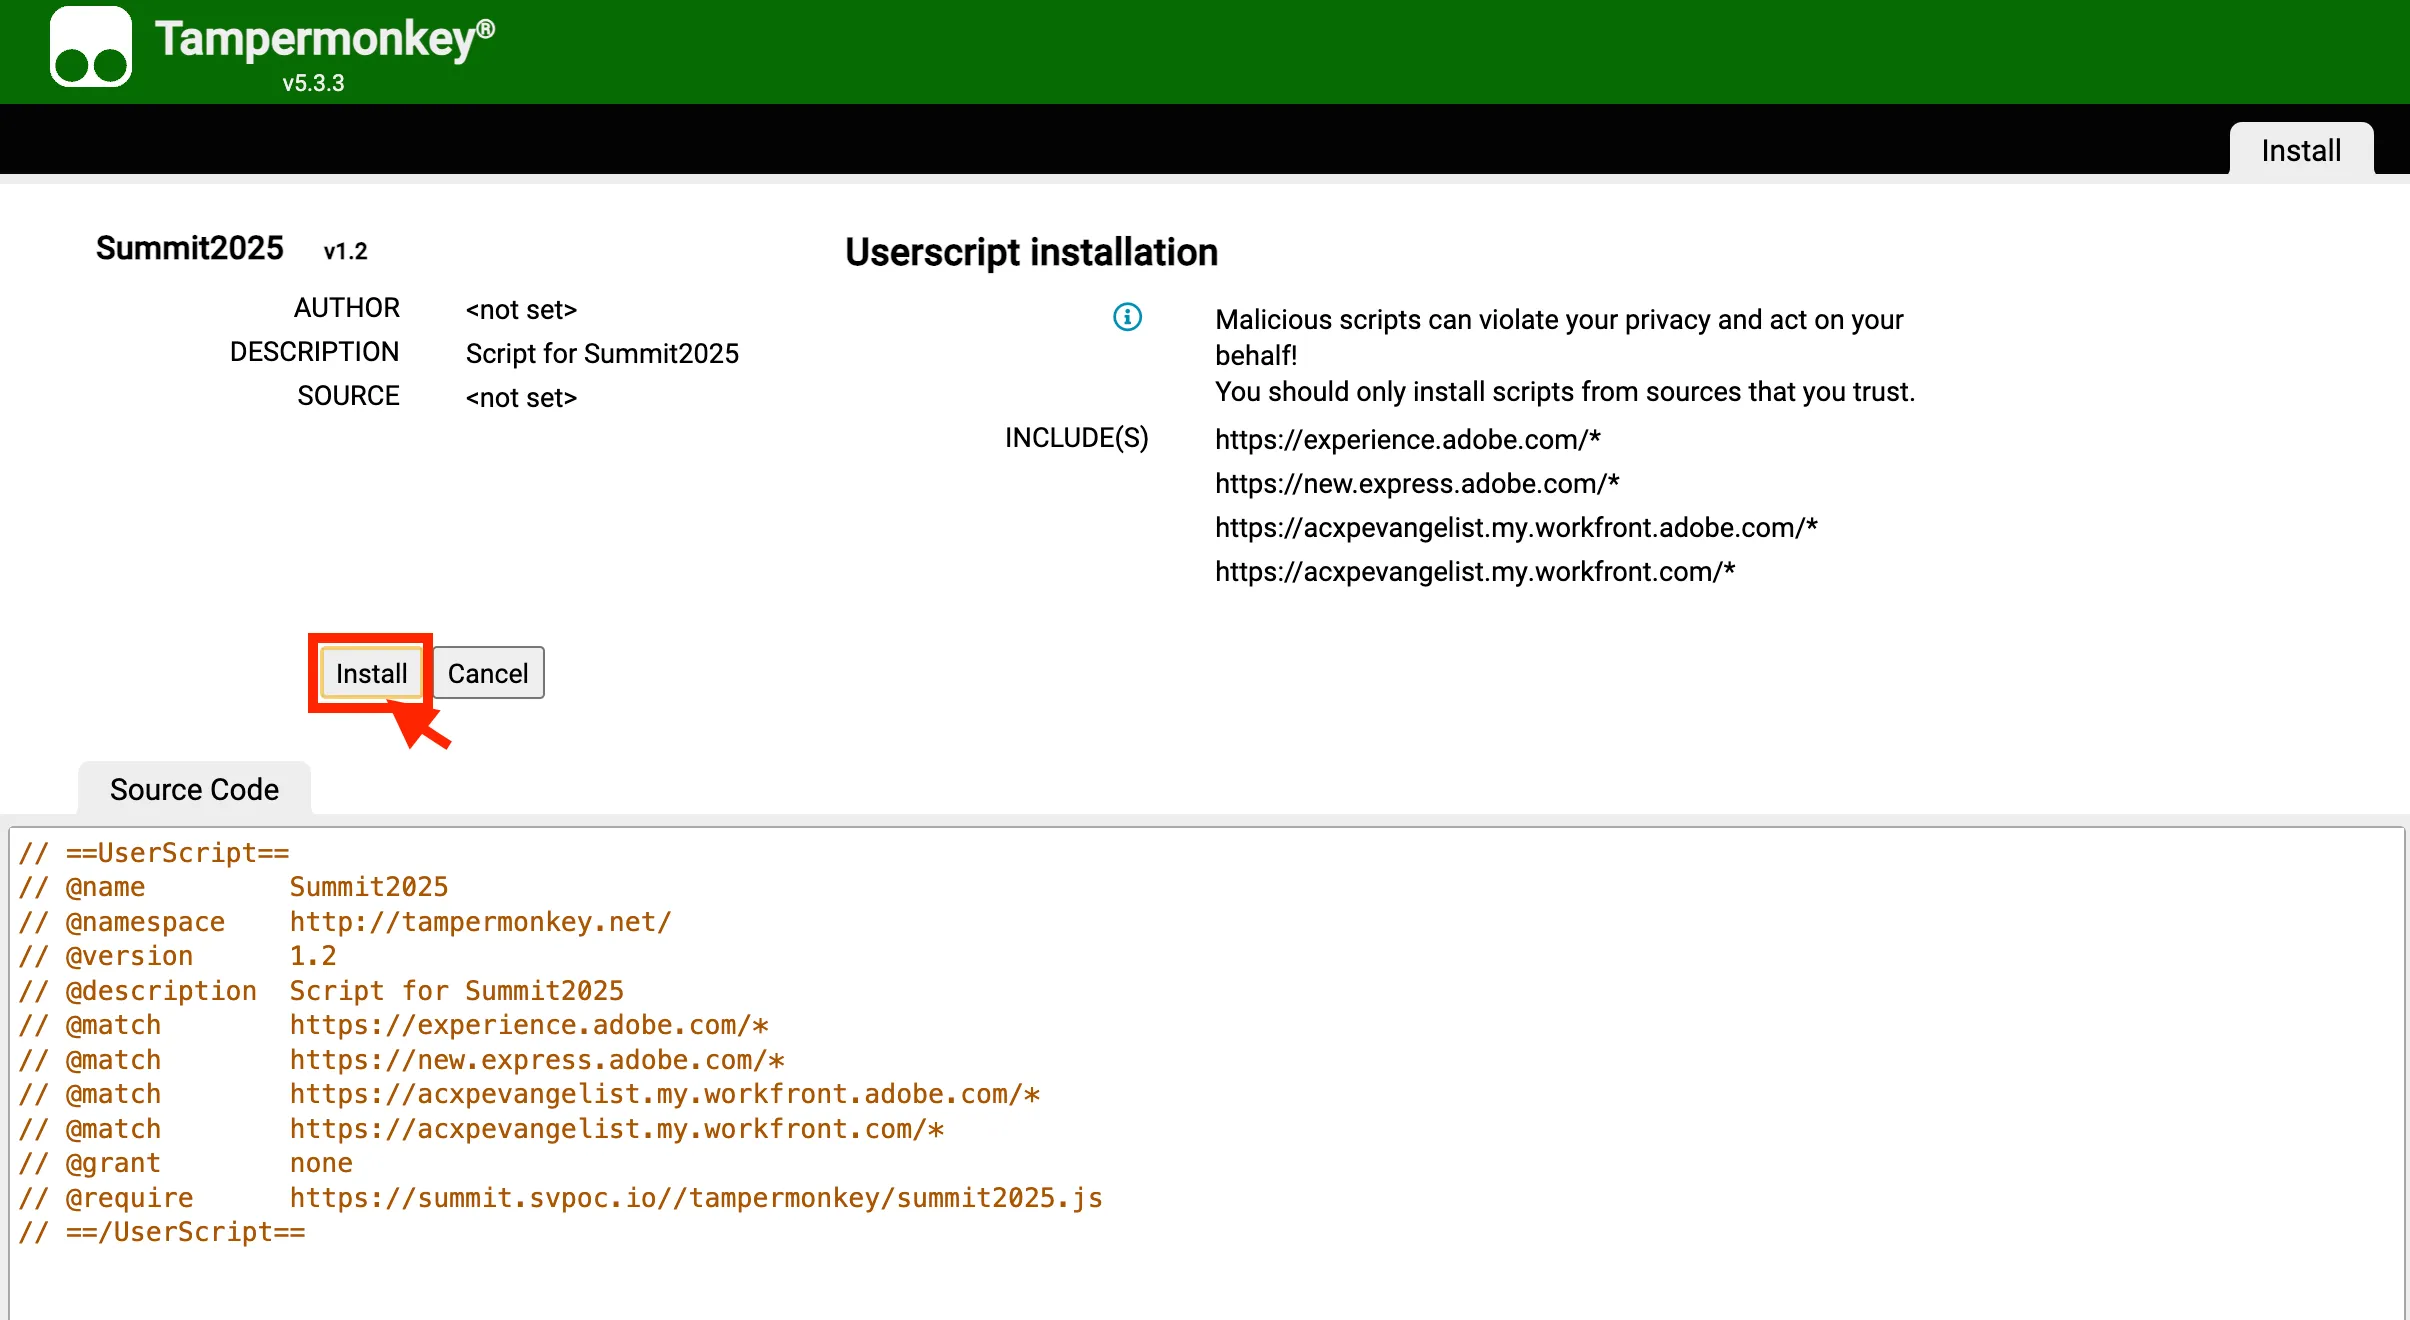Click the Userscript installation heading
The height and width of the screenshot is (1320, 2410).
[1031, 252]
